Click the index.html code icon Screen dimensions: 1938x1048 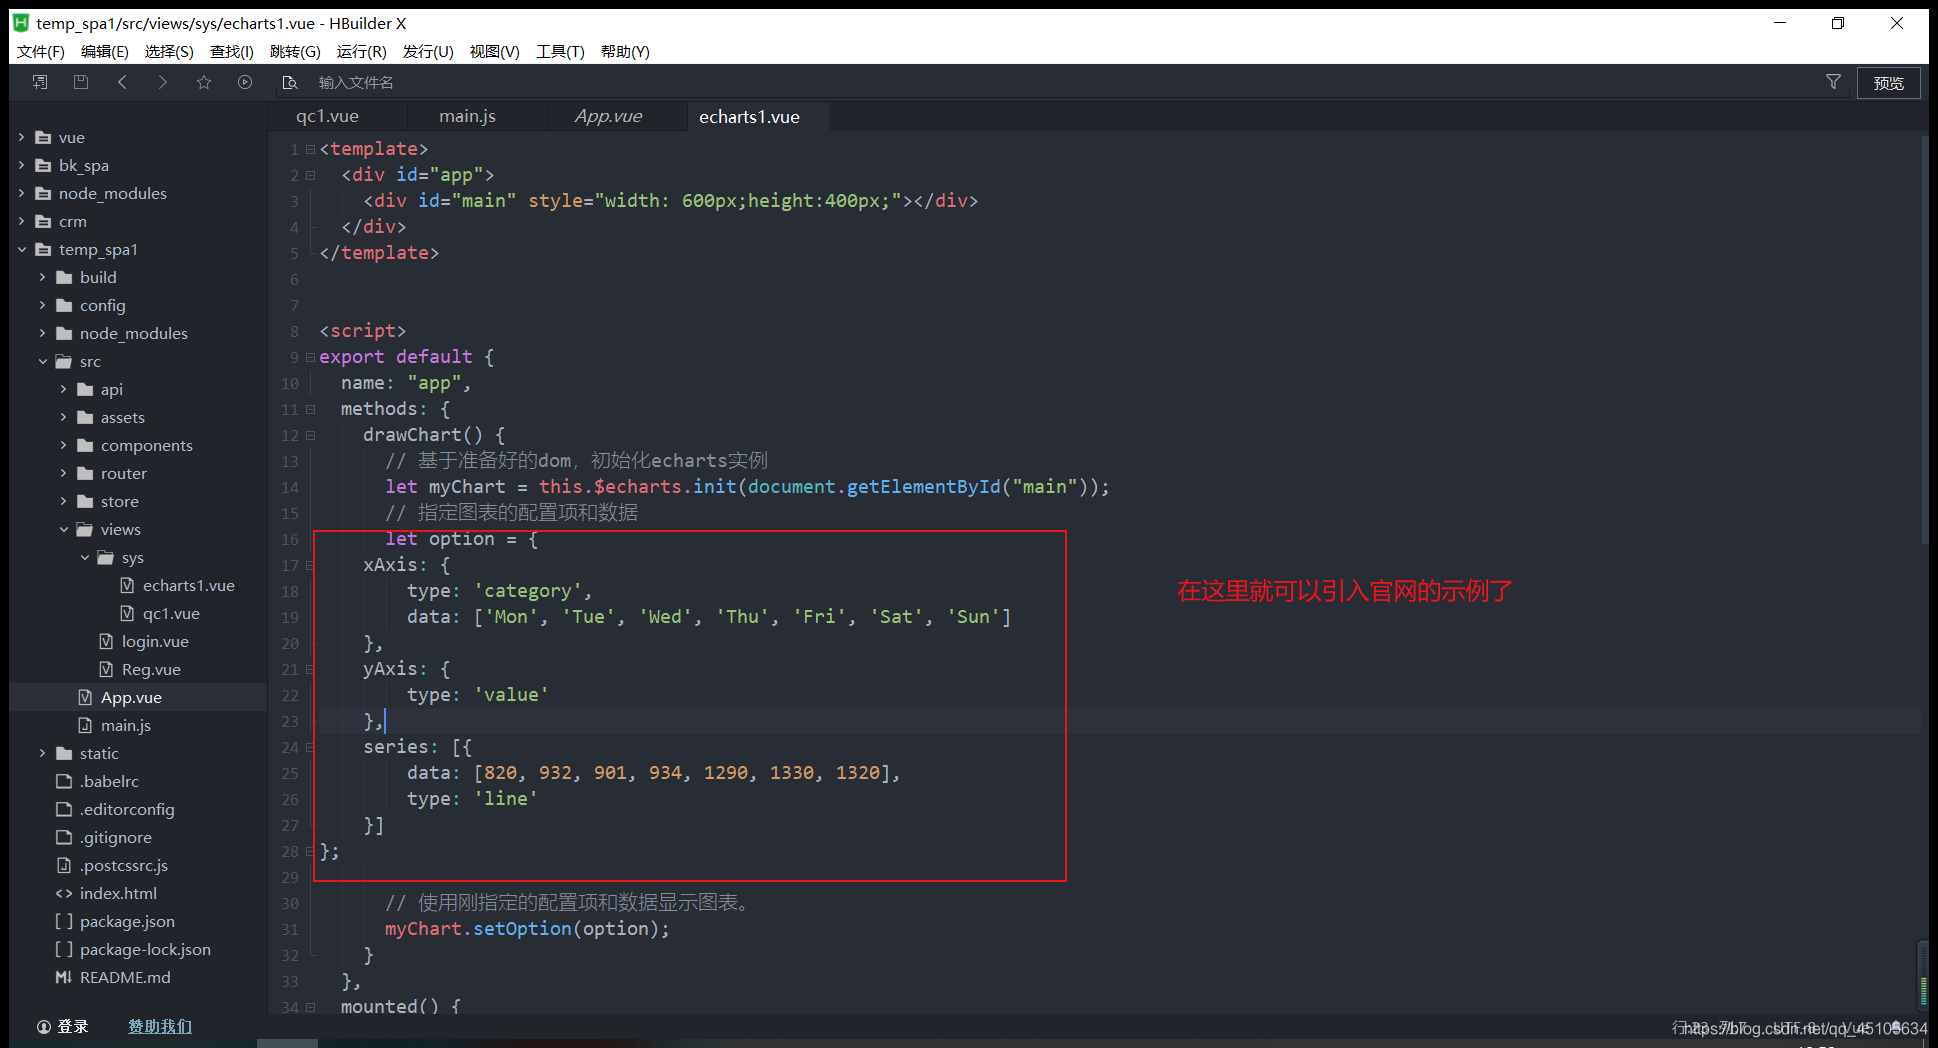[x=64, y=893]
